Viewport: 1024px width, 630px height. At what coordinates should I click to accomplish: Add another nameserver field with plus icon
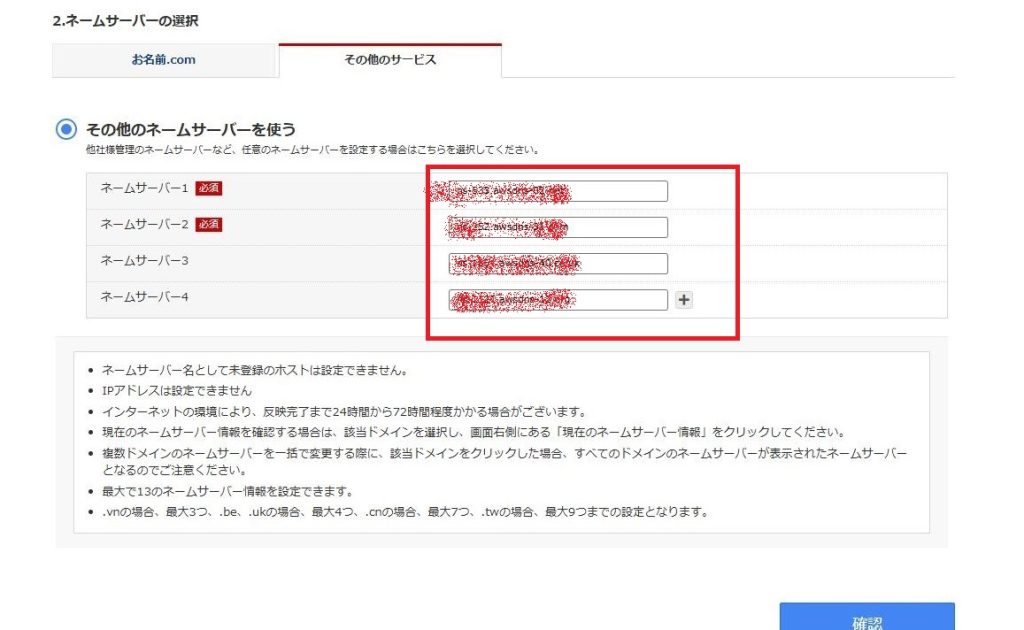point(684,300)
